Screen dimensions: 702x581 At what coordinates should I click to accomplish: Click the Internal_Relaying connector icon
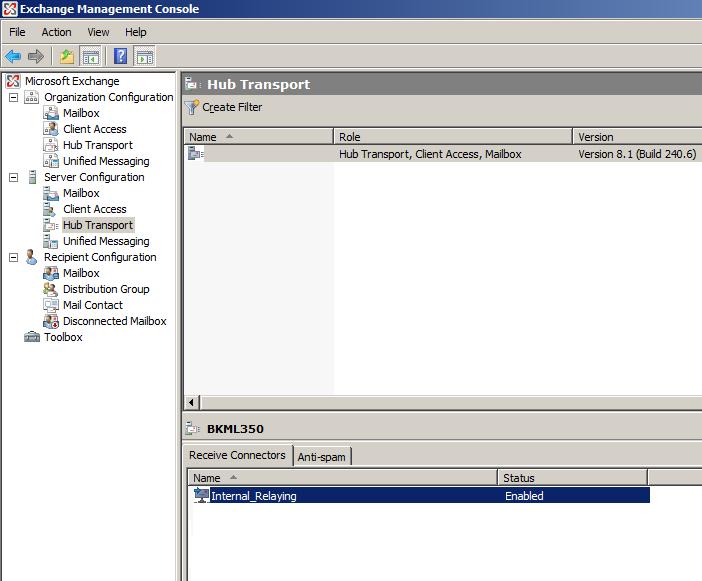tap(201, 496)
